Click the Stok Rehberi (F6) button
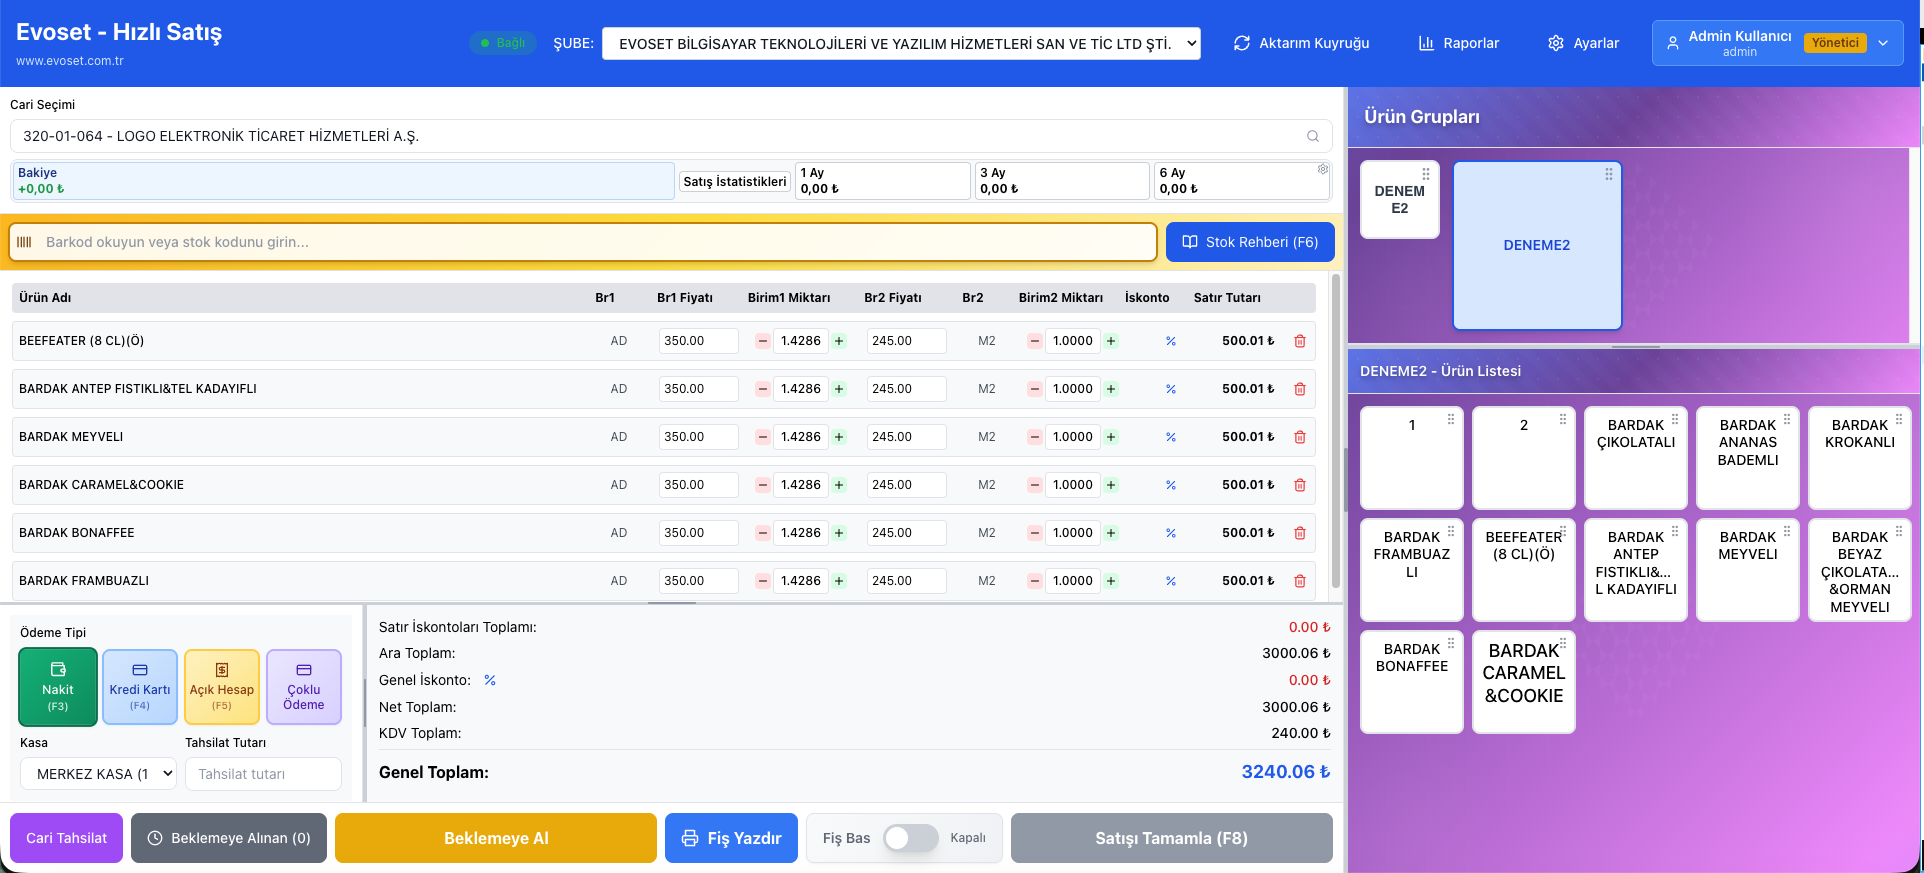Image resolution: width=1924 pixels, height=873 pixels. [x=1250, y=242]
